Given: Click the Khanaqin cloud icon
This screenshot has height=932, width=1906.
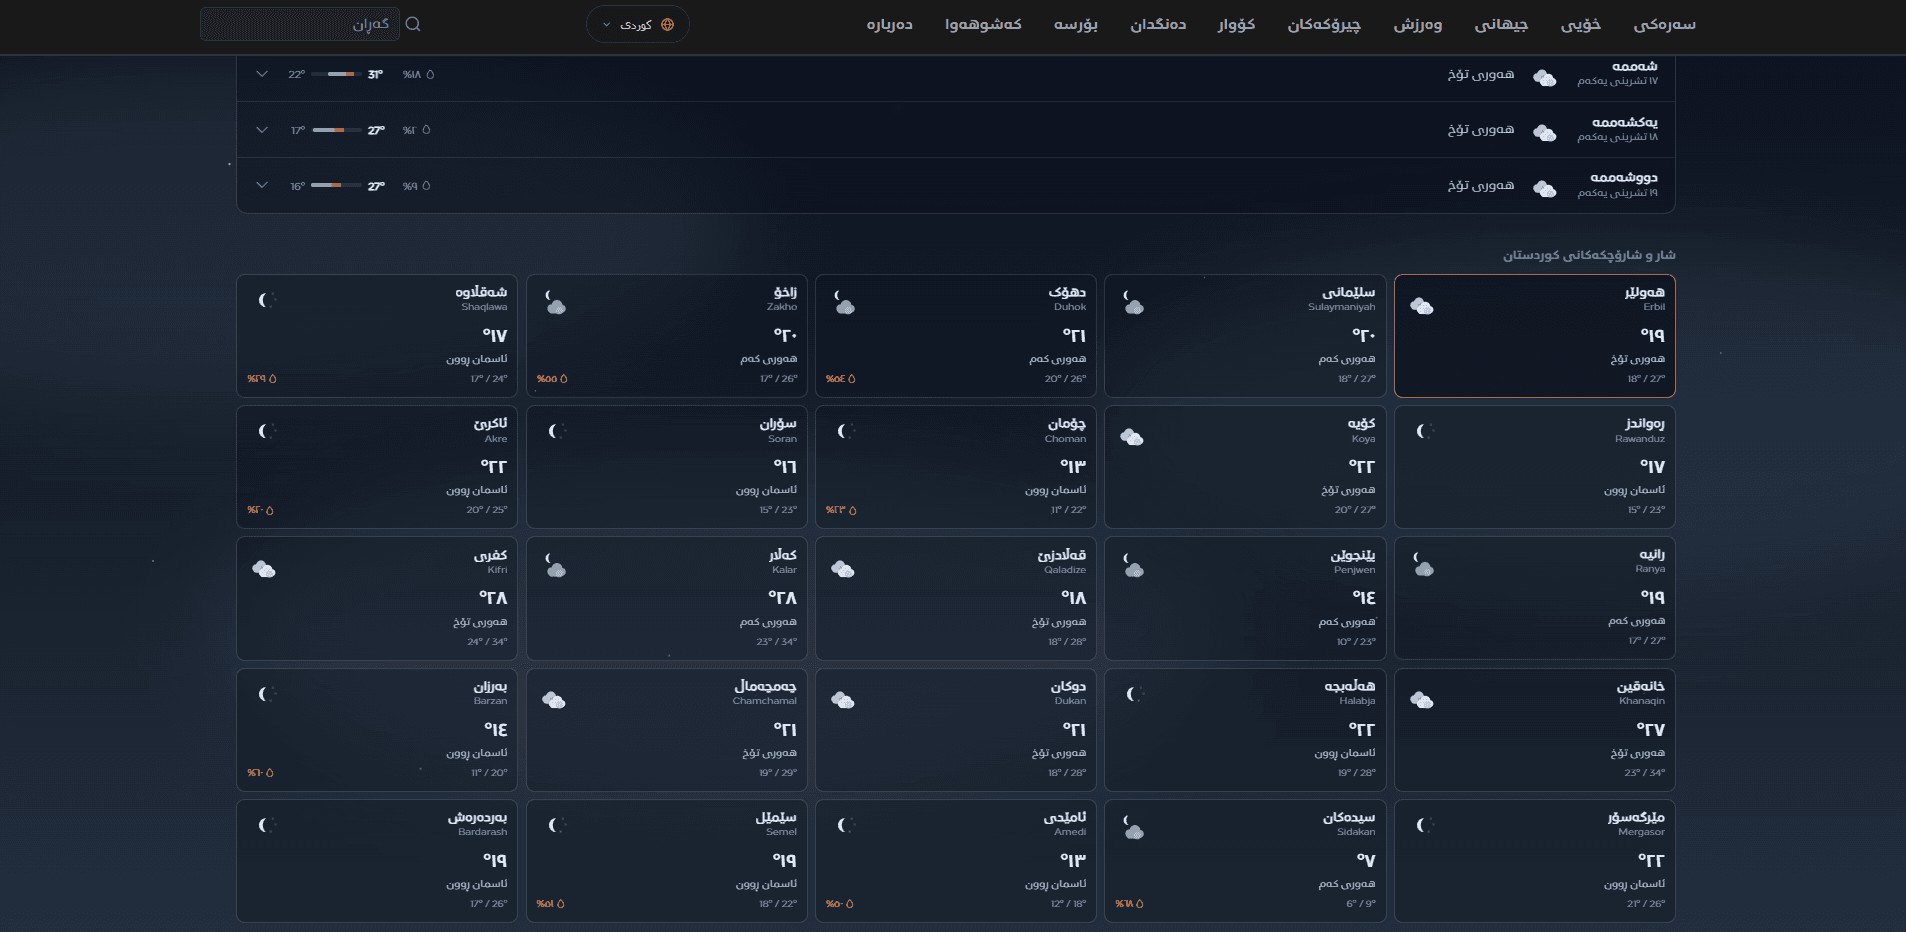Looking at the screenshot, I should (x=1422, y=700).
